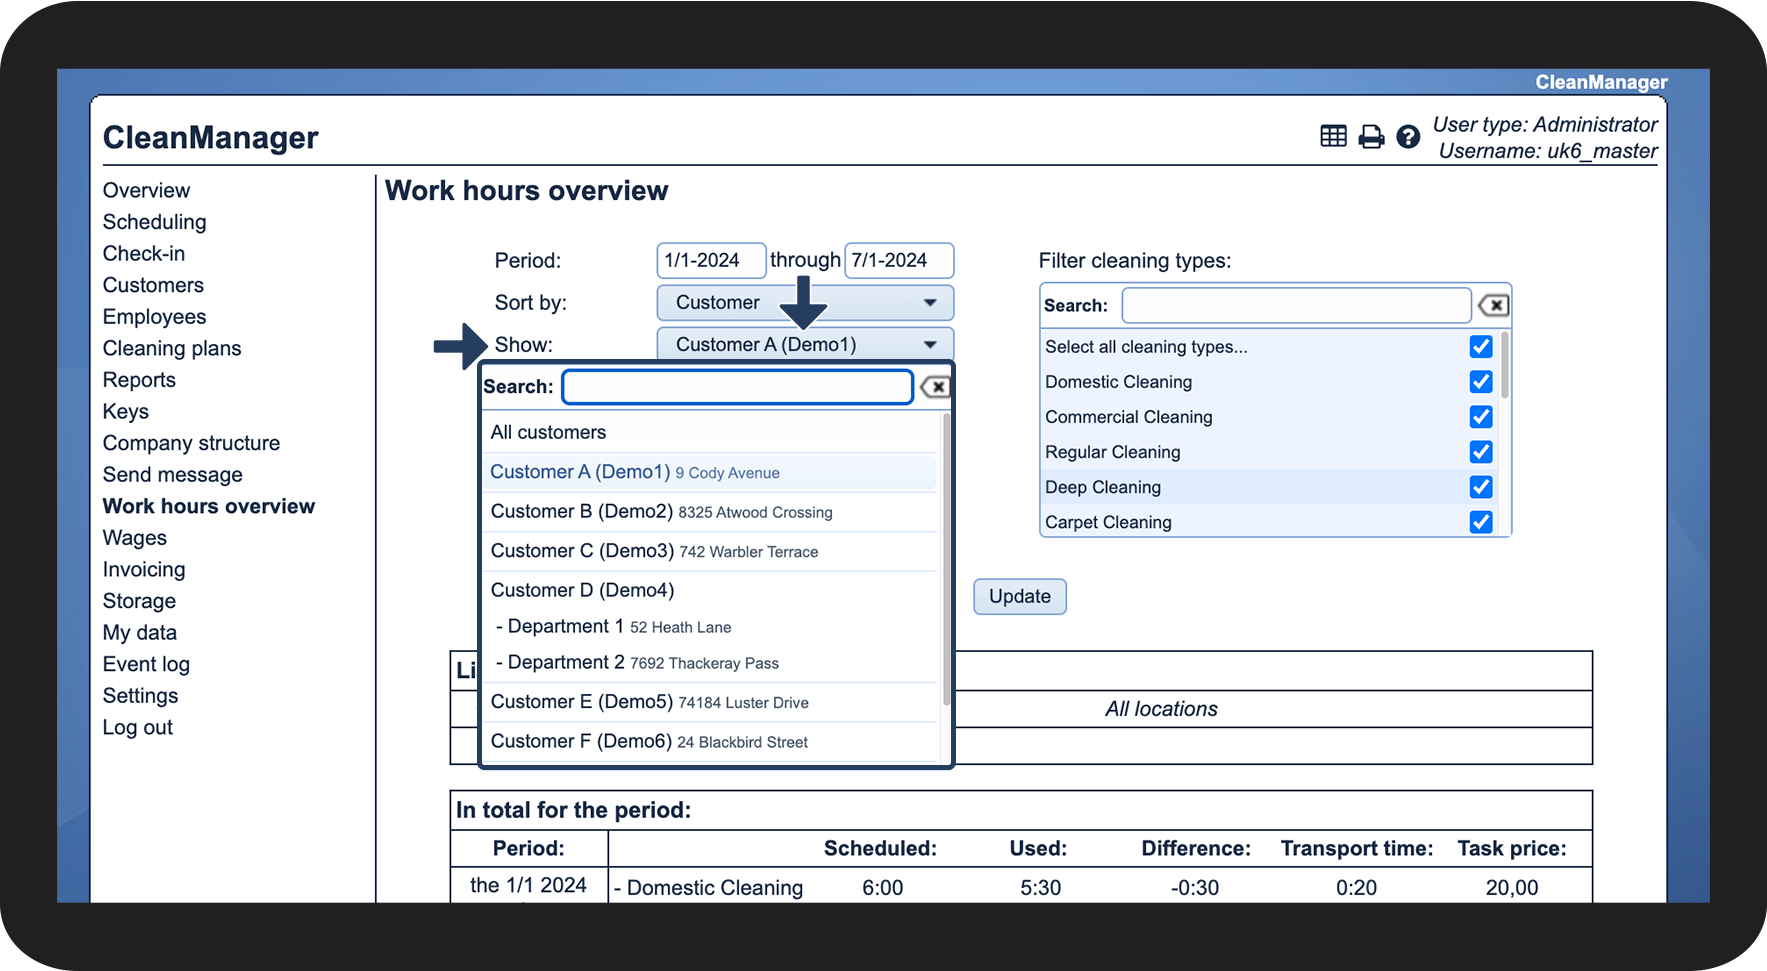The image size is (1767, 971).
Task: Go to Invoicing in sidebar
Action: point(144,570)
